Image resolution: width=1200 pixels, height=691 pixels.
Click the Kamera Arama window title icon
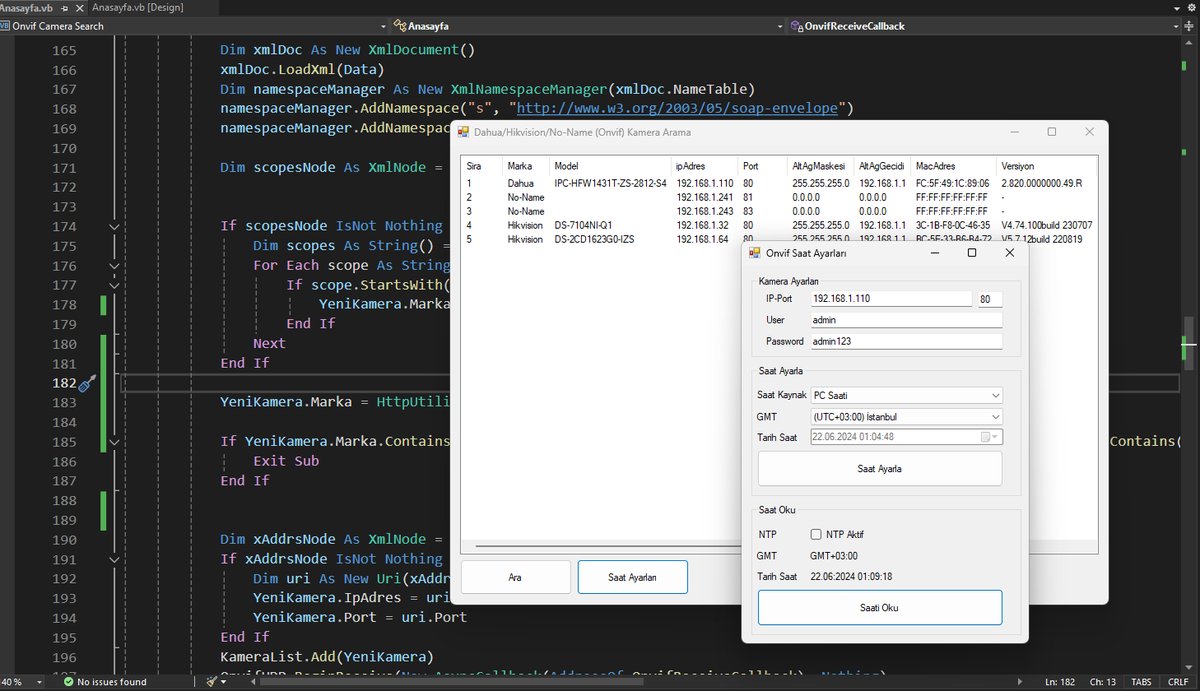click(x=463, y=132)
